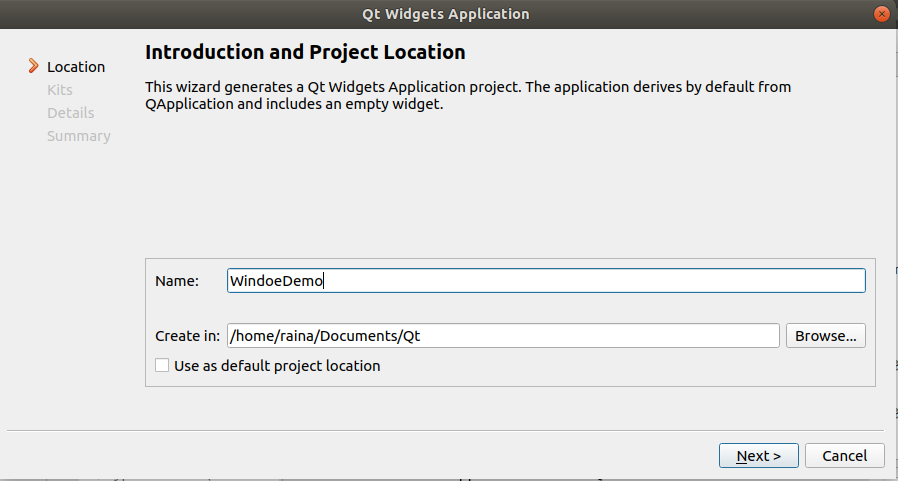
Task: Click the Create in path field
Action: point(503,336)
